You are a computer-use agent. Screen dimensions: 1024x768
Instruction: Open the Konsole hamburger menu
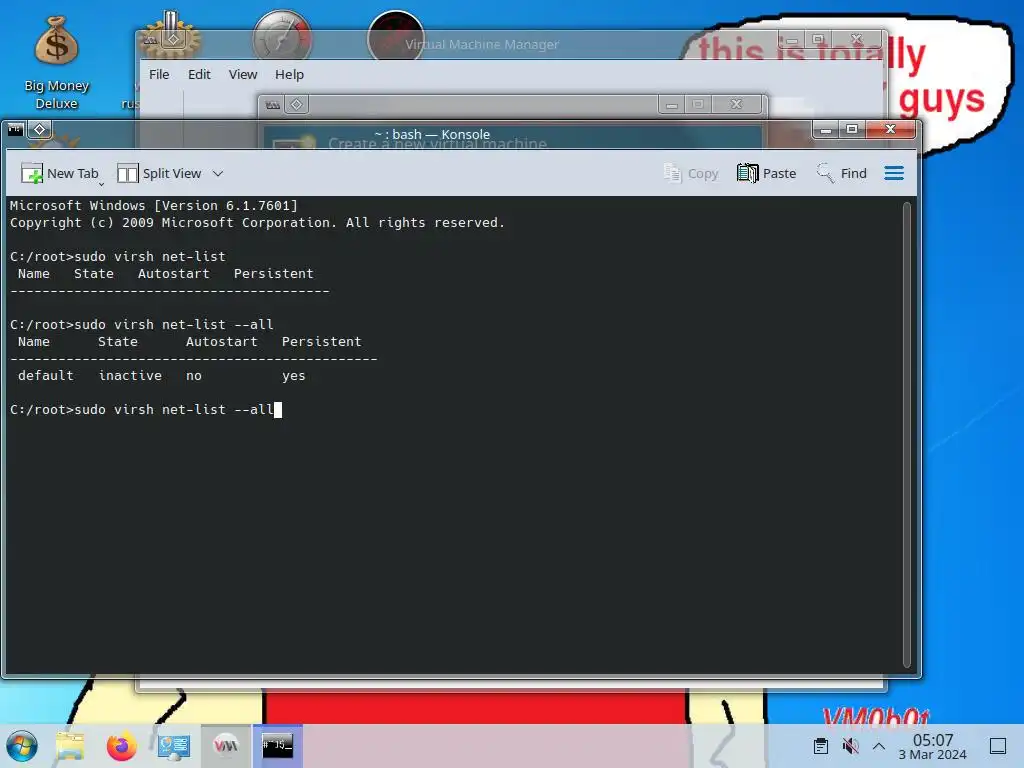coord(894,173)
